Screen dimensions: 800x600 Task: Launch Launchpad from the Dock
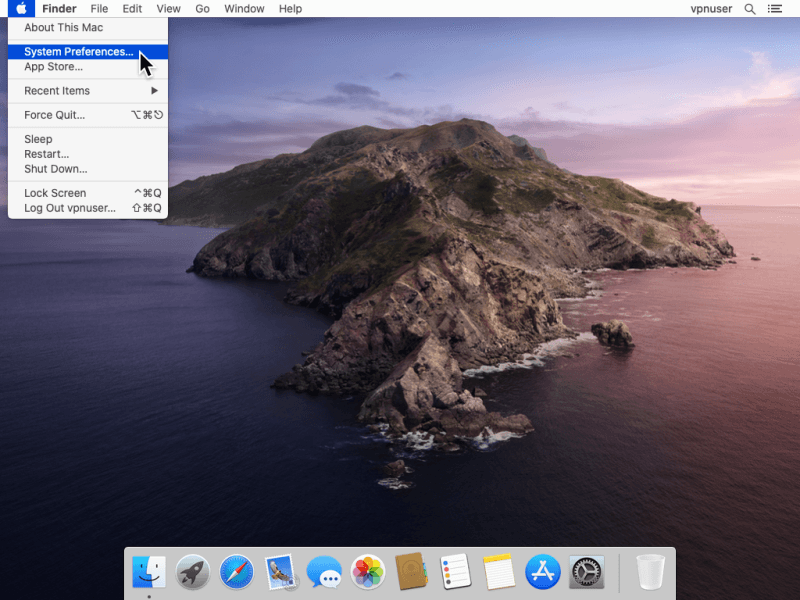192,572
